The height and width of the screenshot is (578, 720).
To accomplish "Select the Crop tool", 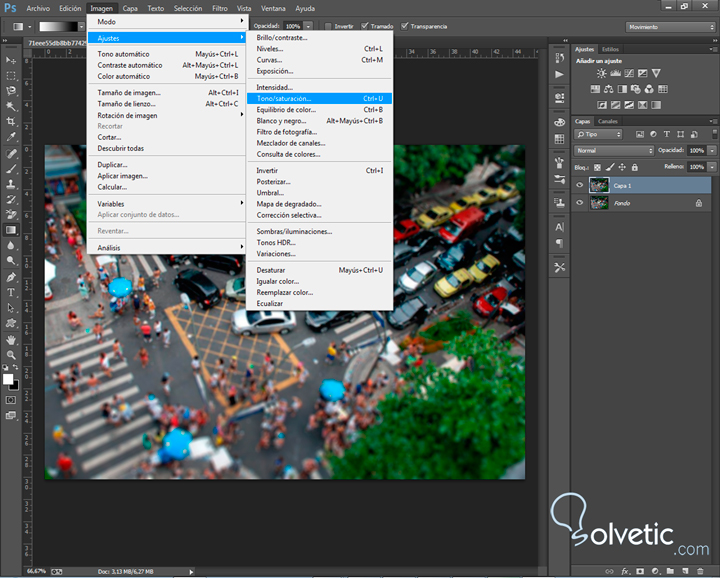I will click(11, 122).
